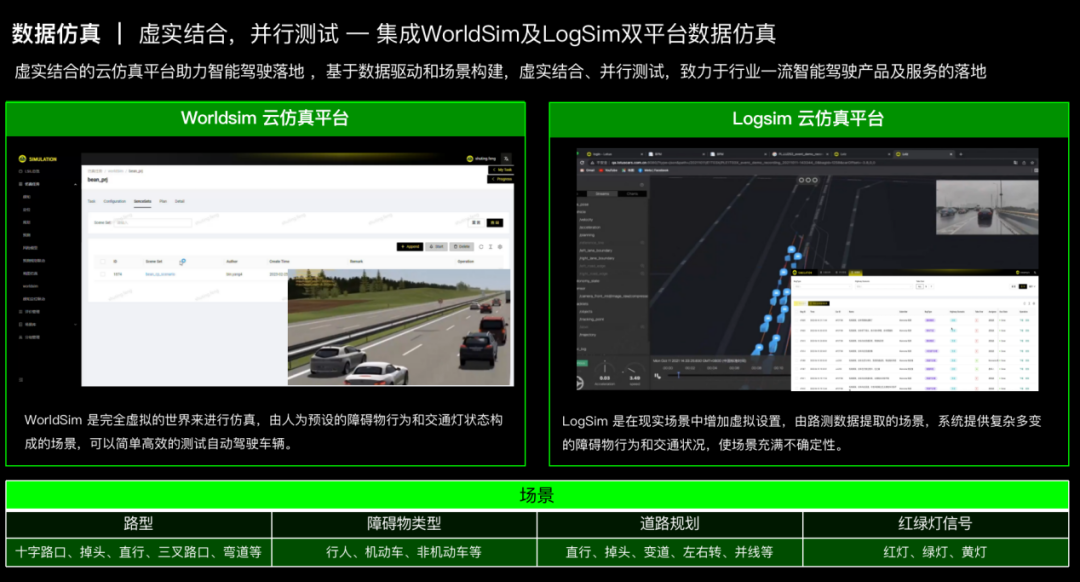Click the info icon beside Scene Set column
1080x582 pixels.
(x=183, y=262)
